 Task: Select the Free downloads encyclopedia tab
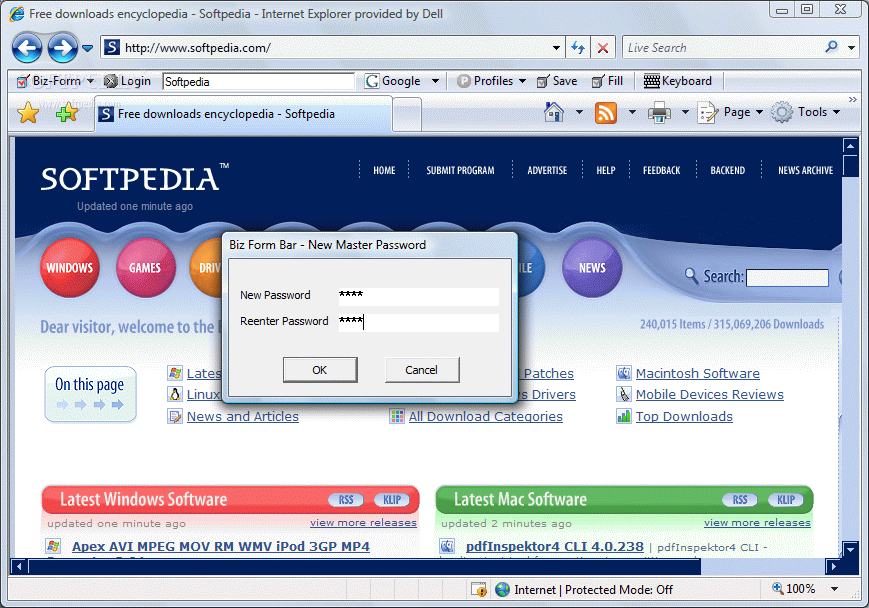click(x=244, y=114)
